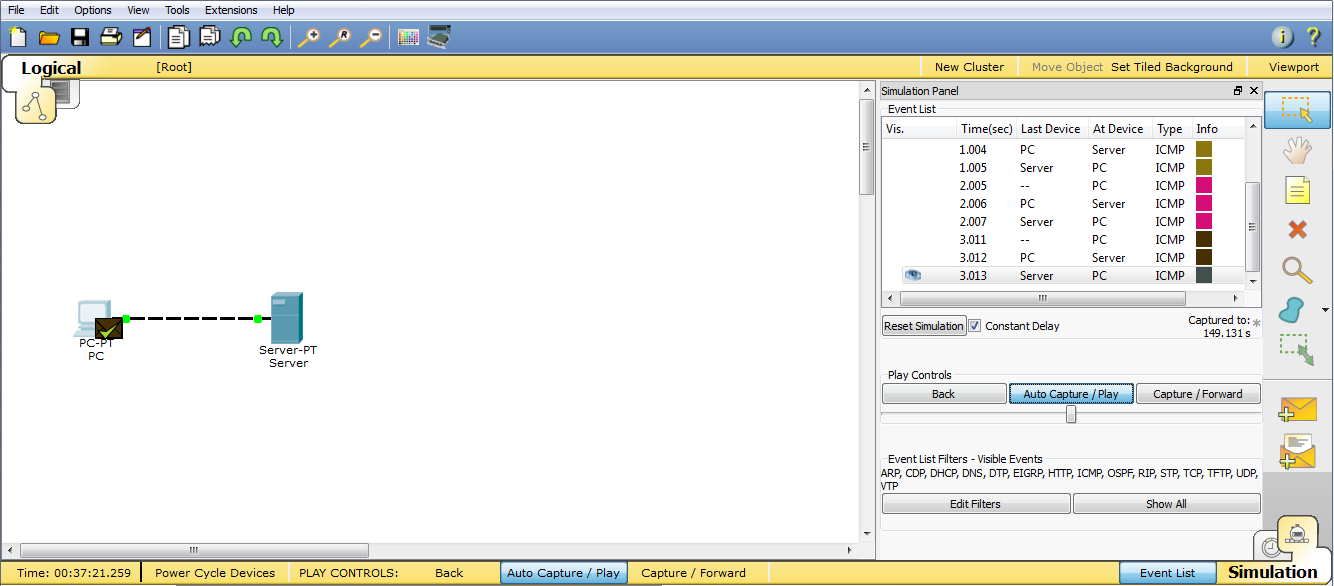Click Reset Simulation button
Image resolution: width=1334 pixels, height=586 pixels.
(924, 326)
